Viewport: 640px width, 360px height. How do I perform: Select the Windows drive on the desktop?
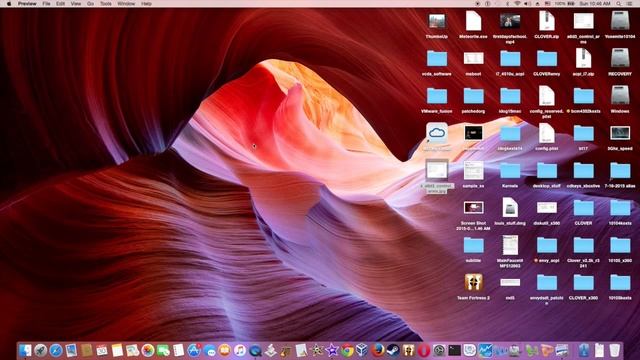point(620,96)
